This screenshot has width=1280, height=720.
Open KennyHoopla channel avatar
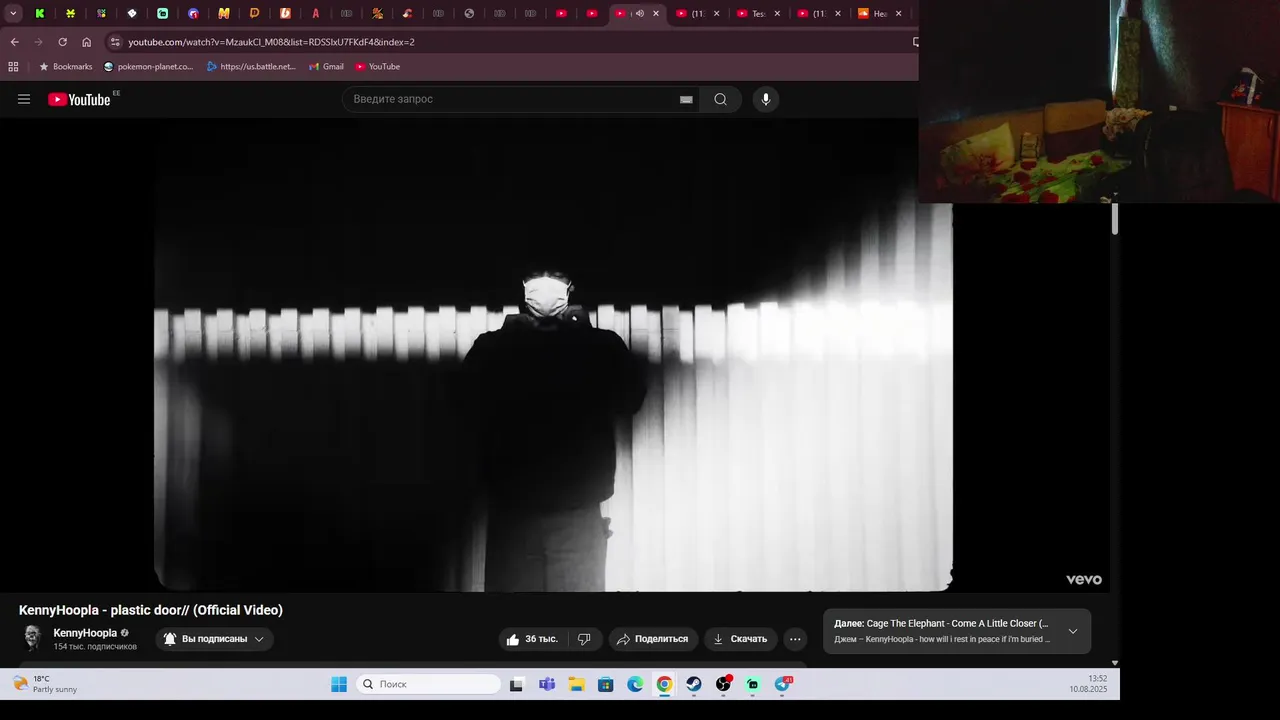(x=32, y=638)
